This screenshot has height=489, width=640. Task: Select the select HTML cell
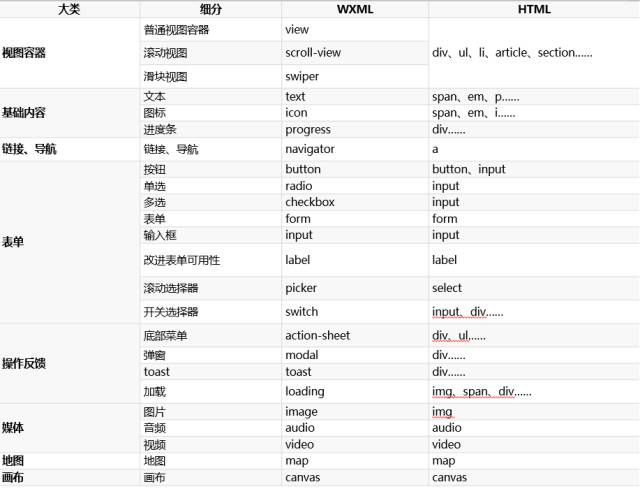coord(534,288)
